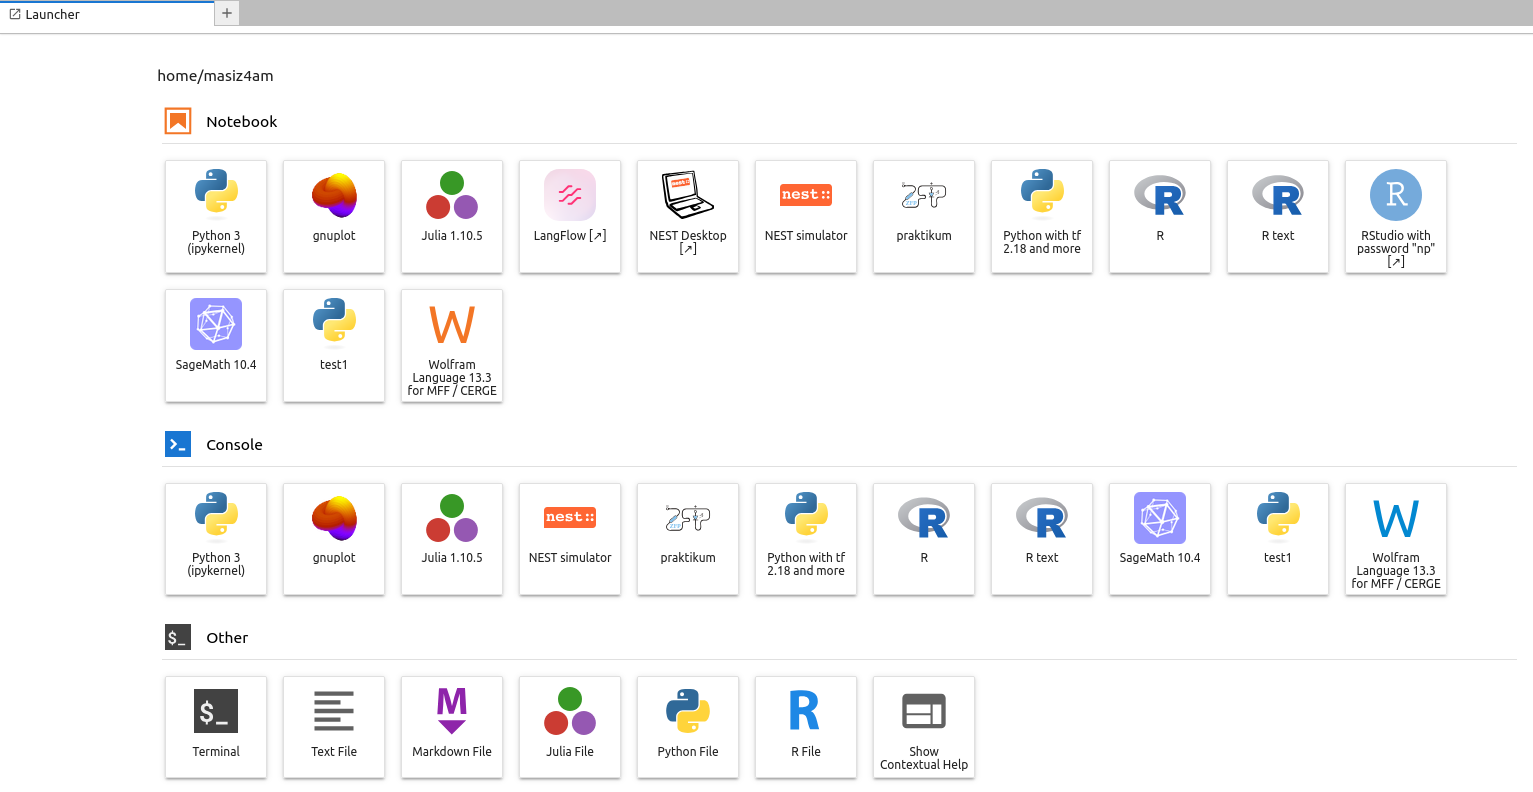
Task: Open console for Python with tf 2.18
Action: click(806, 539)
